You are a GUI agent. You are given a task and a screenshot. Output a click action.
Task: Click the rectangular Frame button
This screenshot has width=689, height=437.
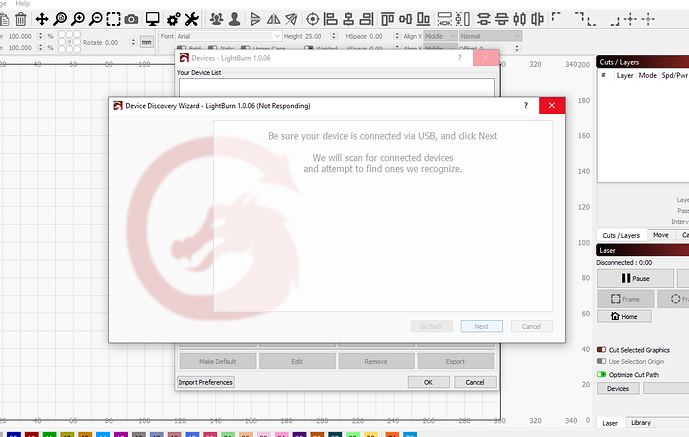click(x=626, y=299)
